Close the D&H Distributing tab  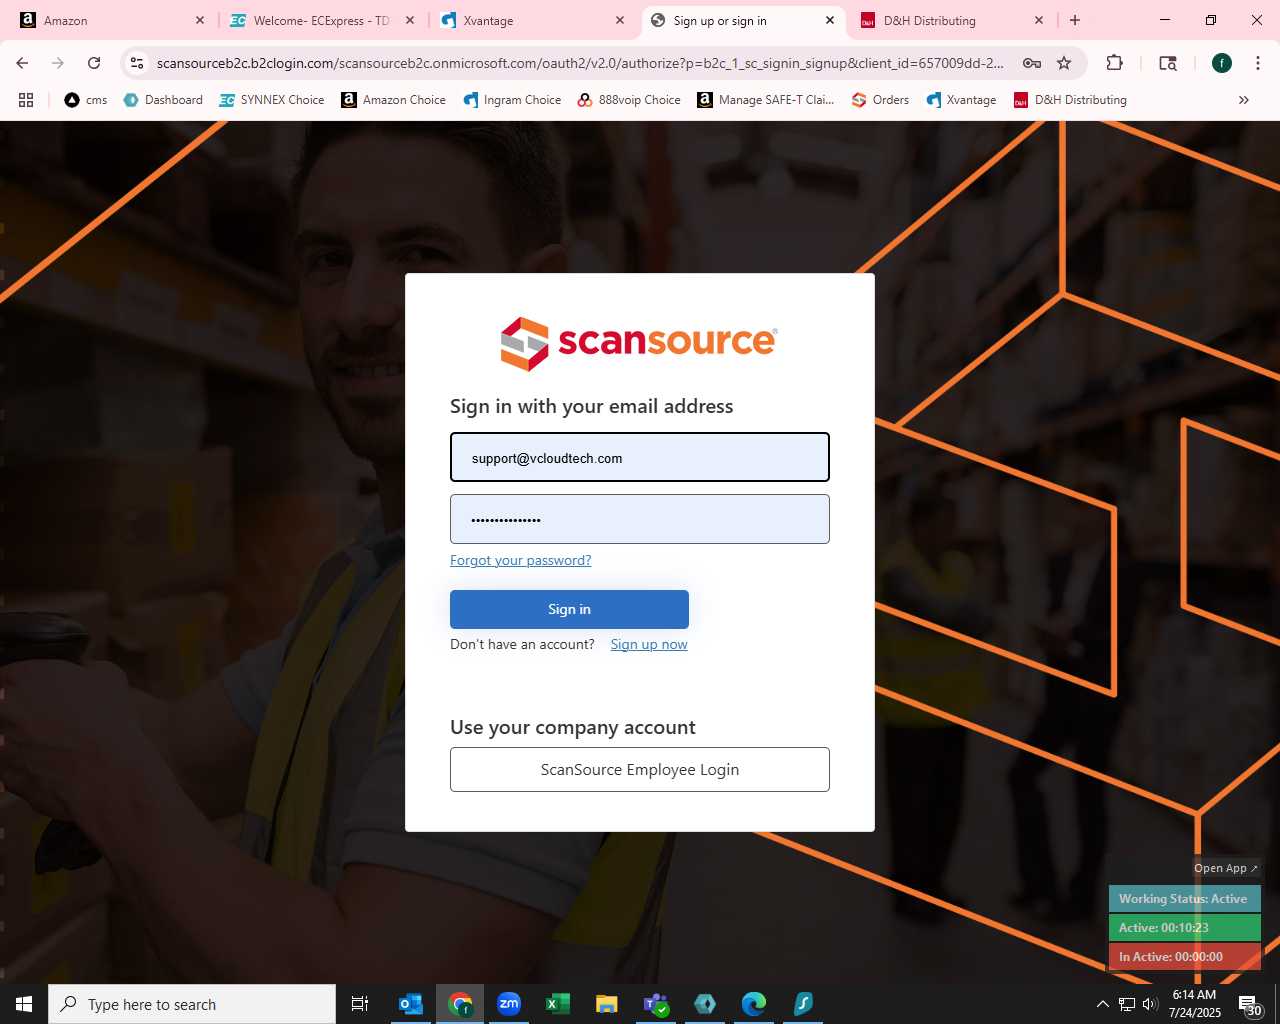1039,20
